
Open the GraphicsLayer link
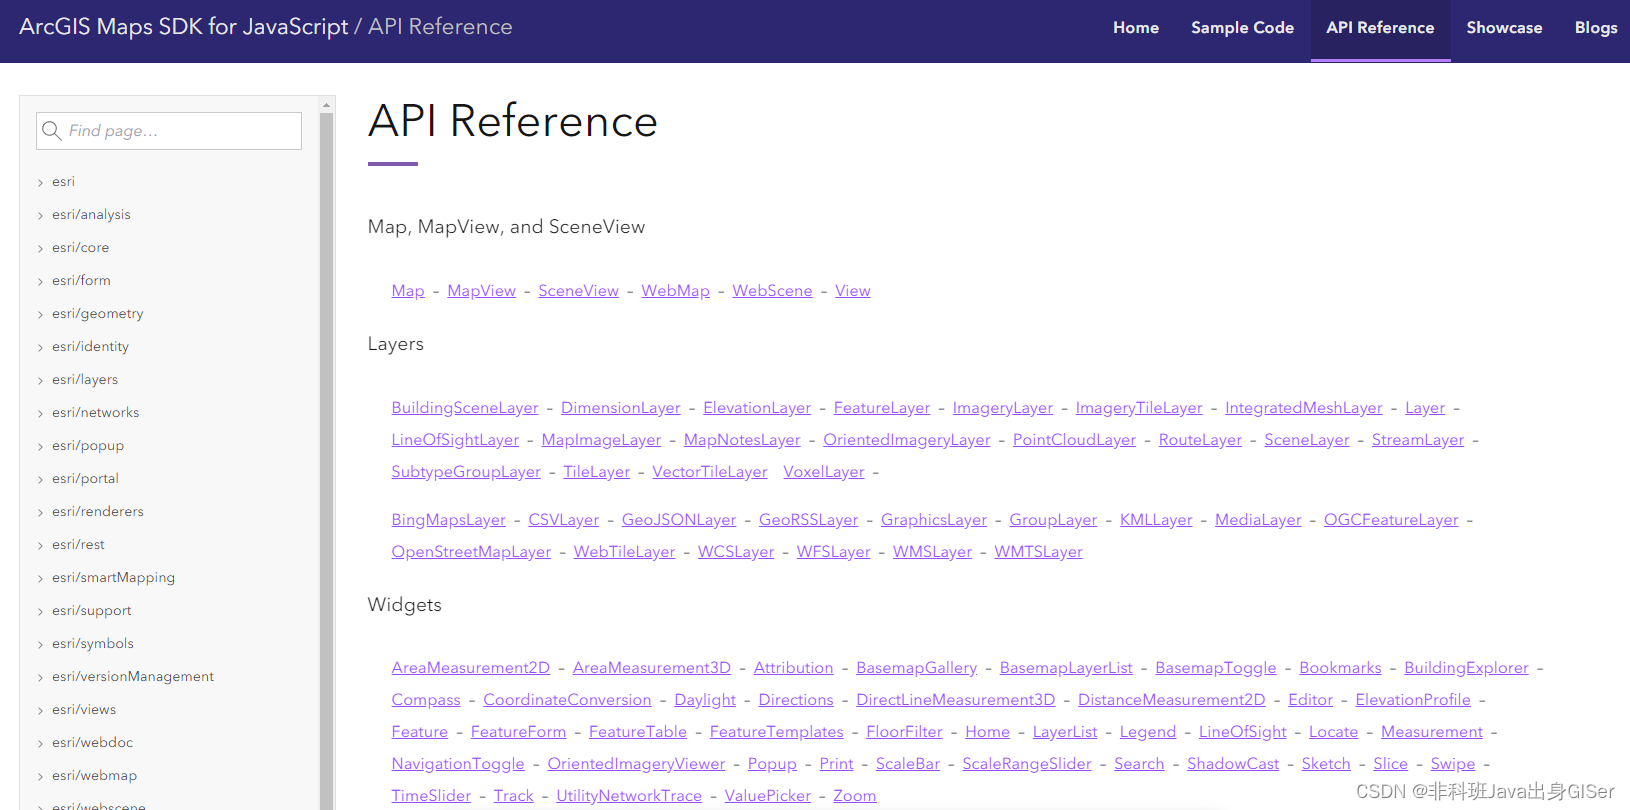click(x=934, y=520)
